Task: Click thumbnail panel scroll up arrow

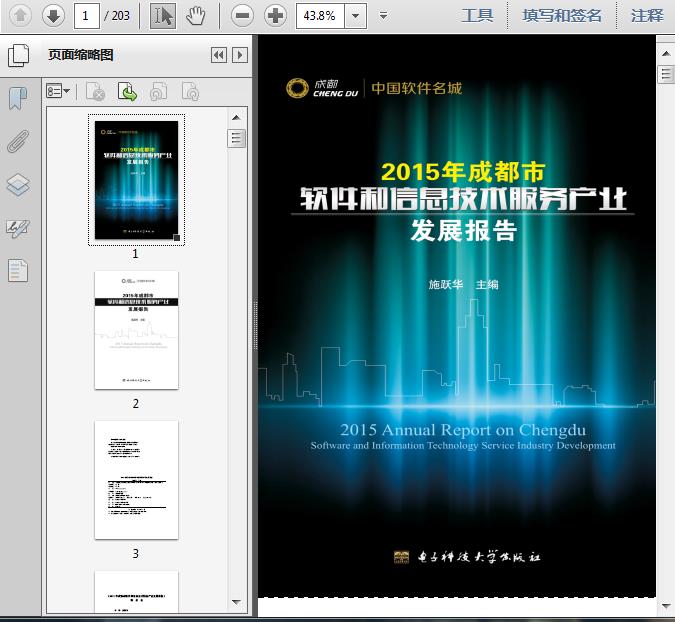Action: click(236, 118)
